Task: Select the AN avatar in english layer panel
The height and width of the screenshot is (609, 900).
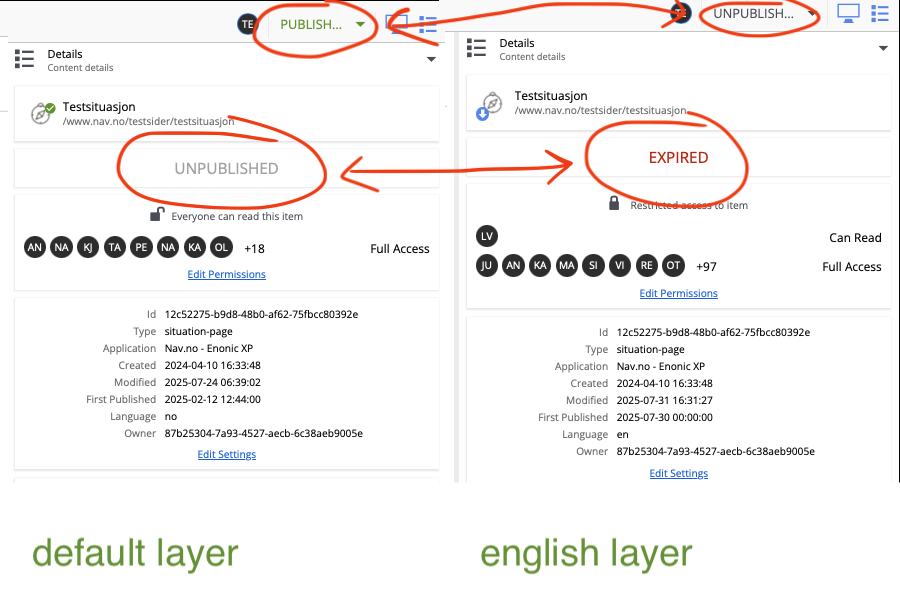Action: pyautogui.click(x=513, y=265)
